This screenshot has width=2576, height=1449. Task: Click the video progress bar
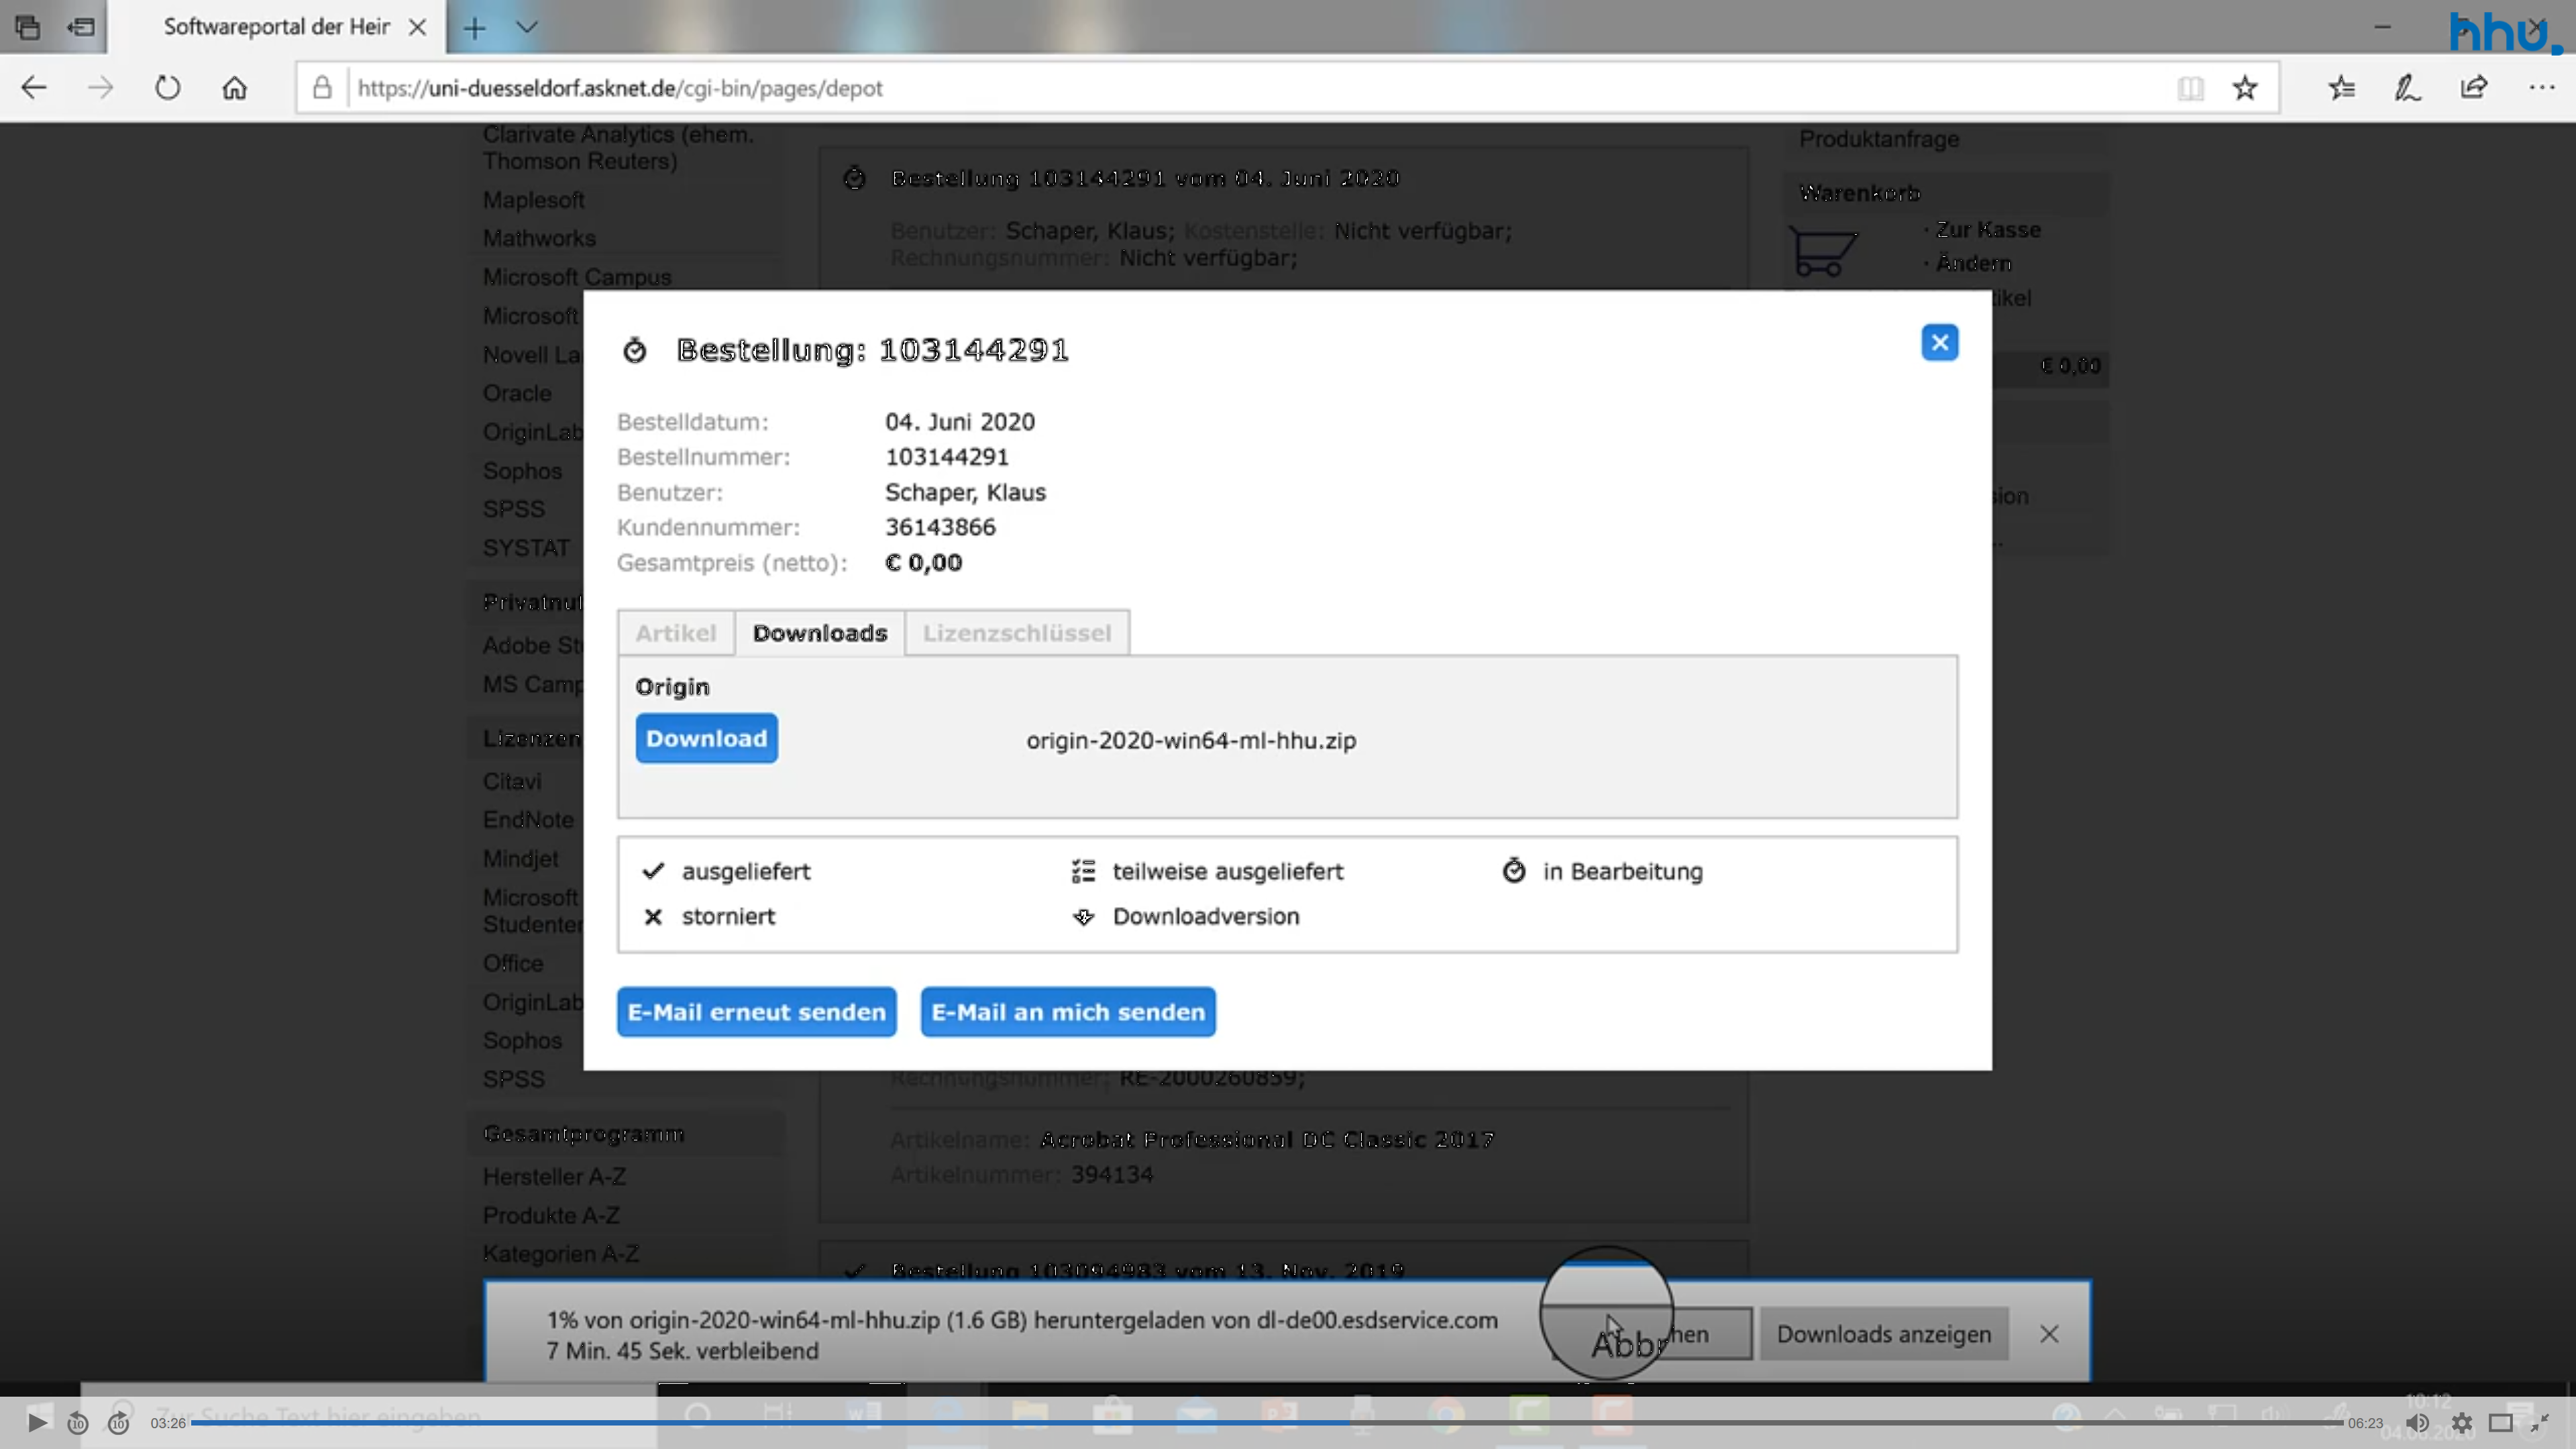1266,1422
